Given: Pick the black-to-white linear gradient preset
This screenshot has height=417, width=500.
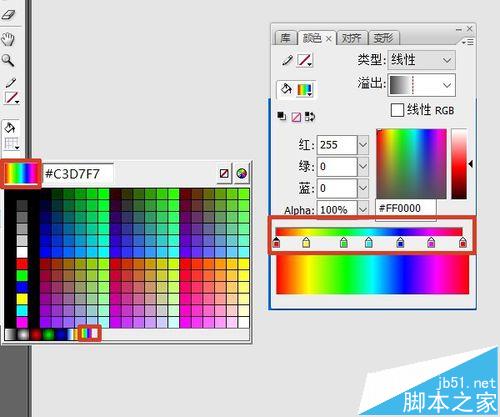Looking at the screenshot, I should pyautogui.click(x=10, y=334).
